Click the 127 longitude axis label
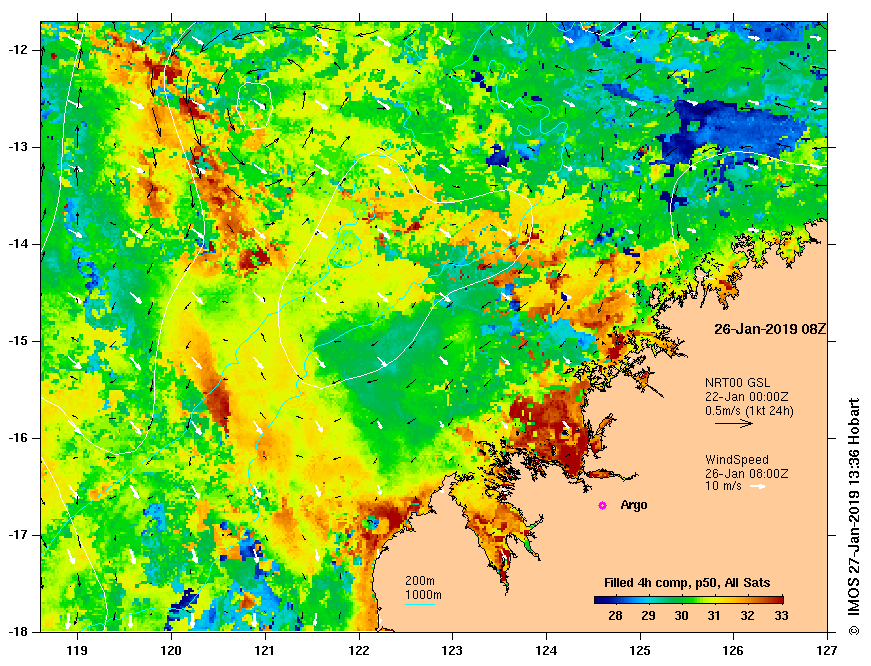The height and width of the screenshot is (666, 871). [827, 650]
